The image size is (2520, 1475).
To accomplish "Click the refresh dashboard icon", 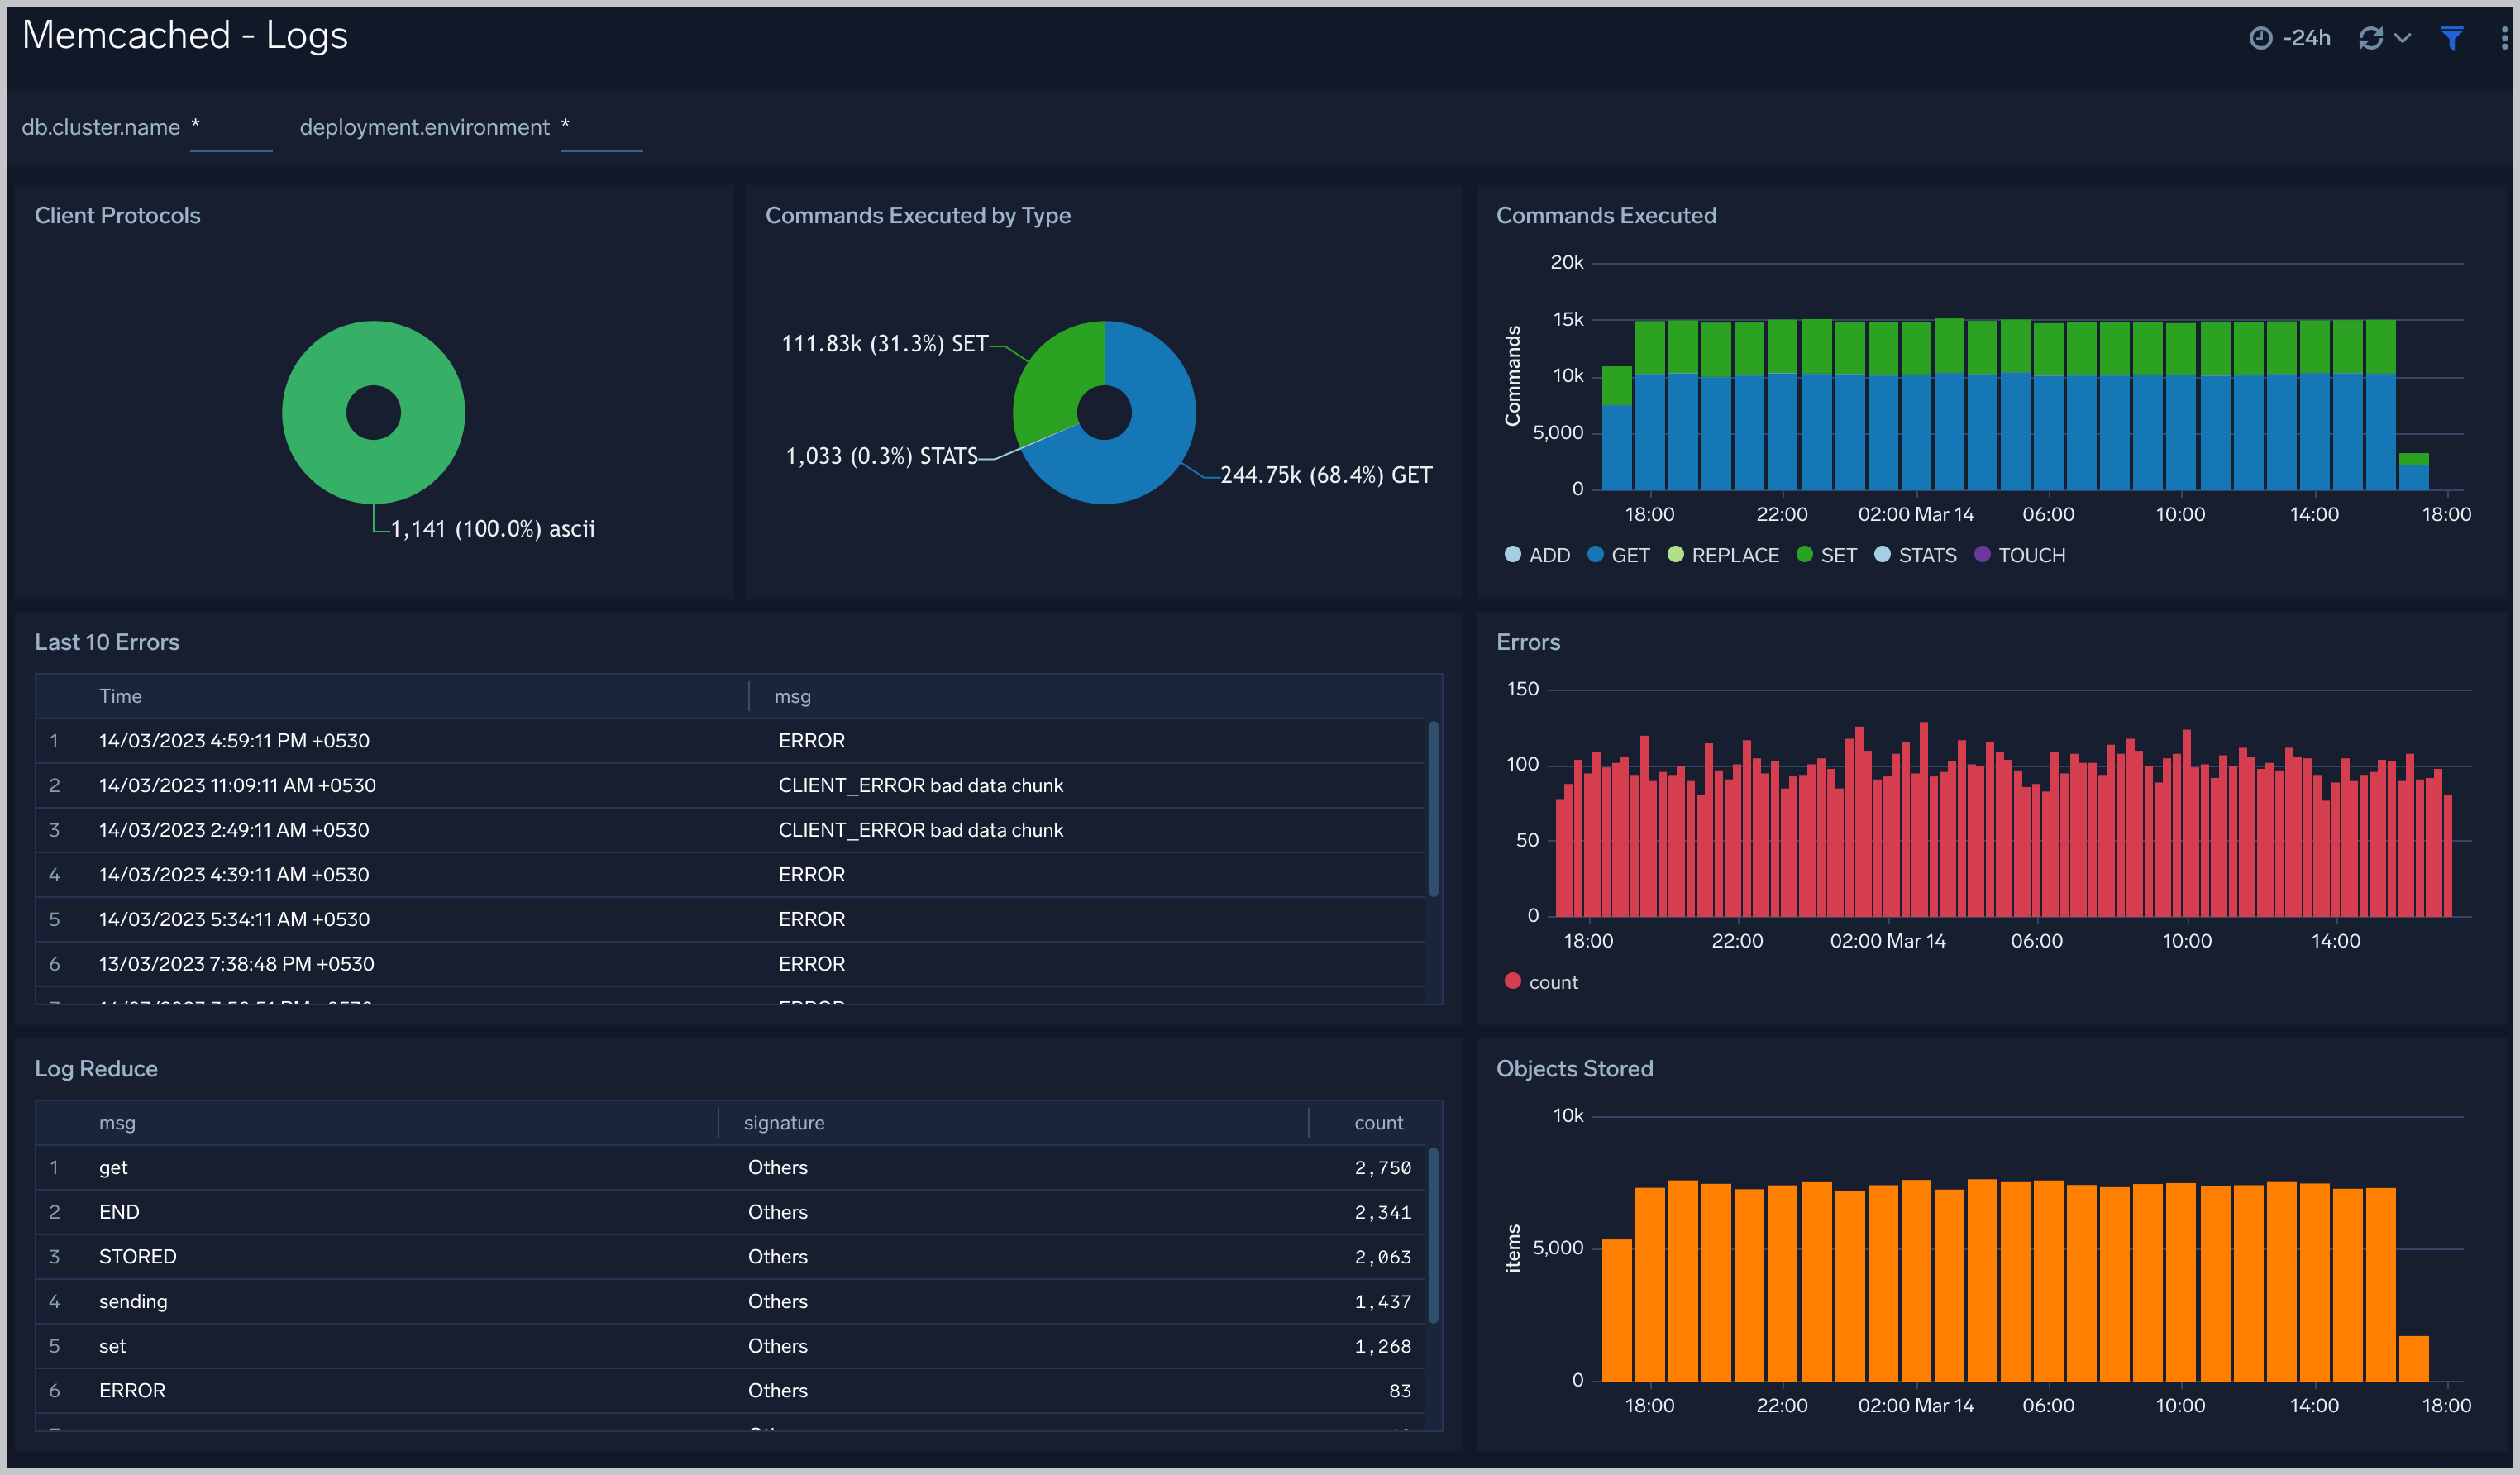I will 2370,38.
